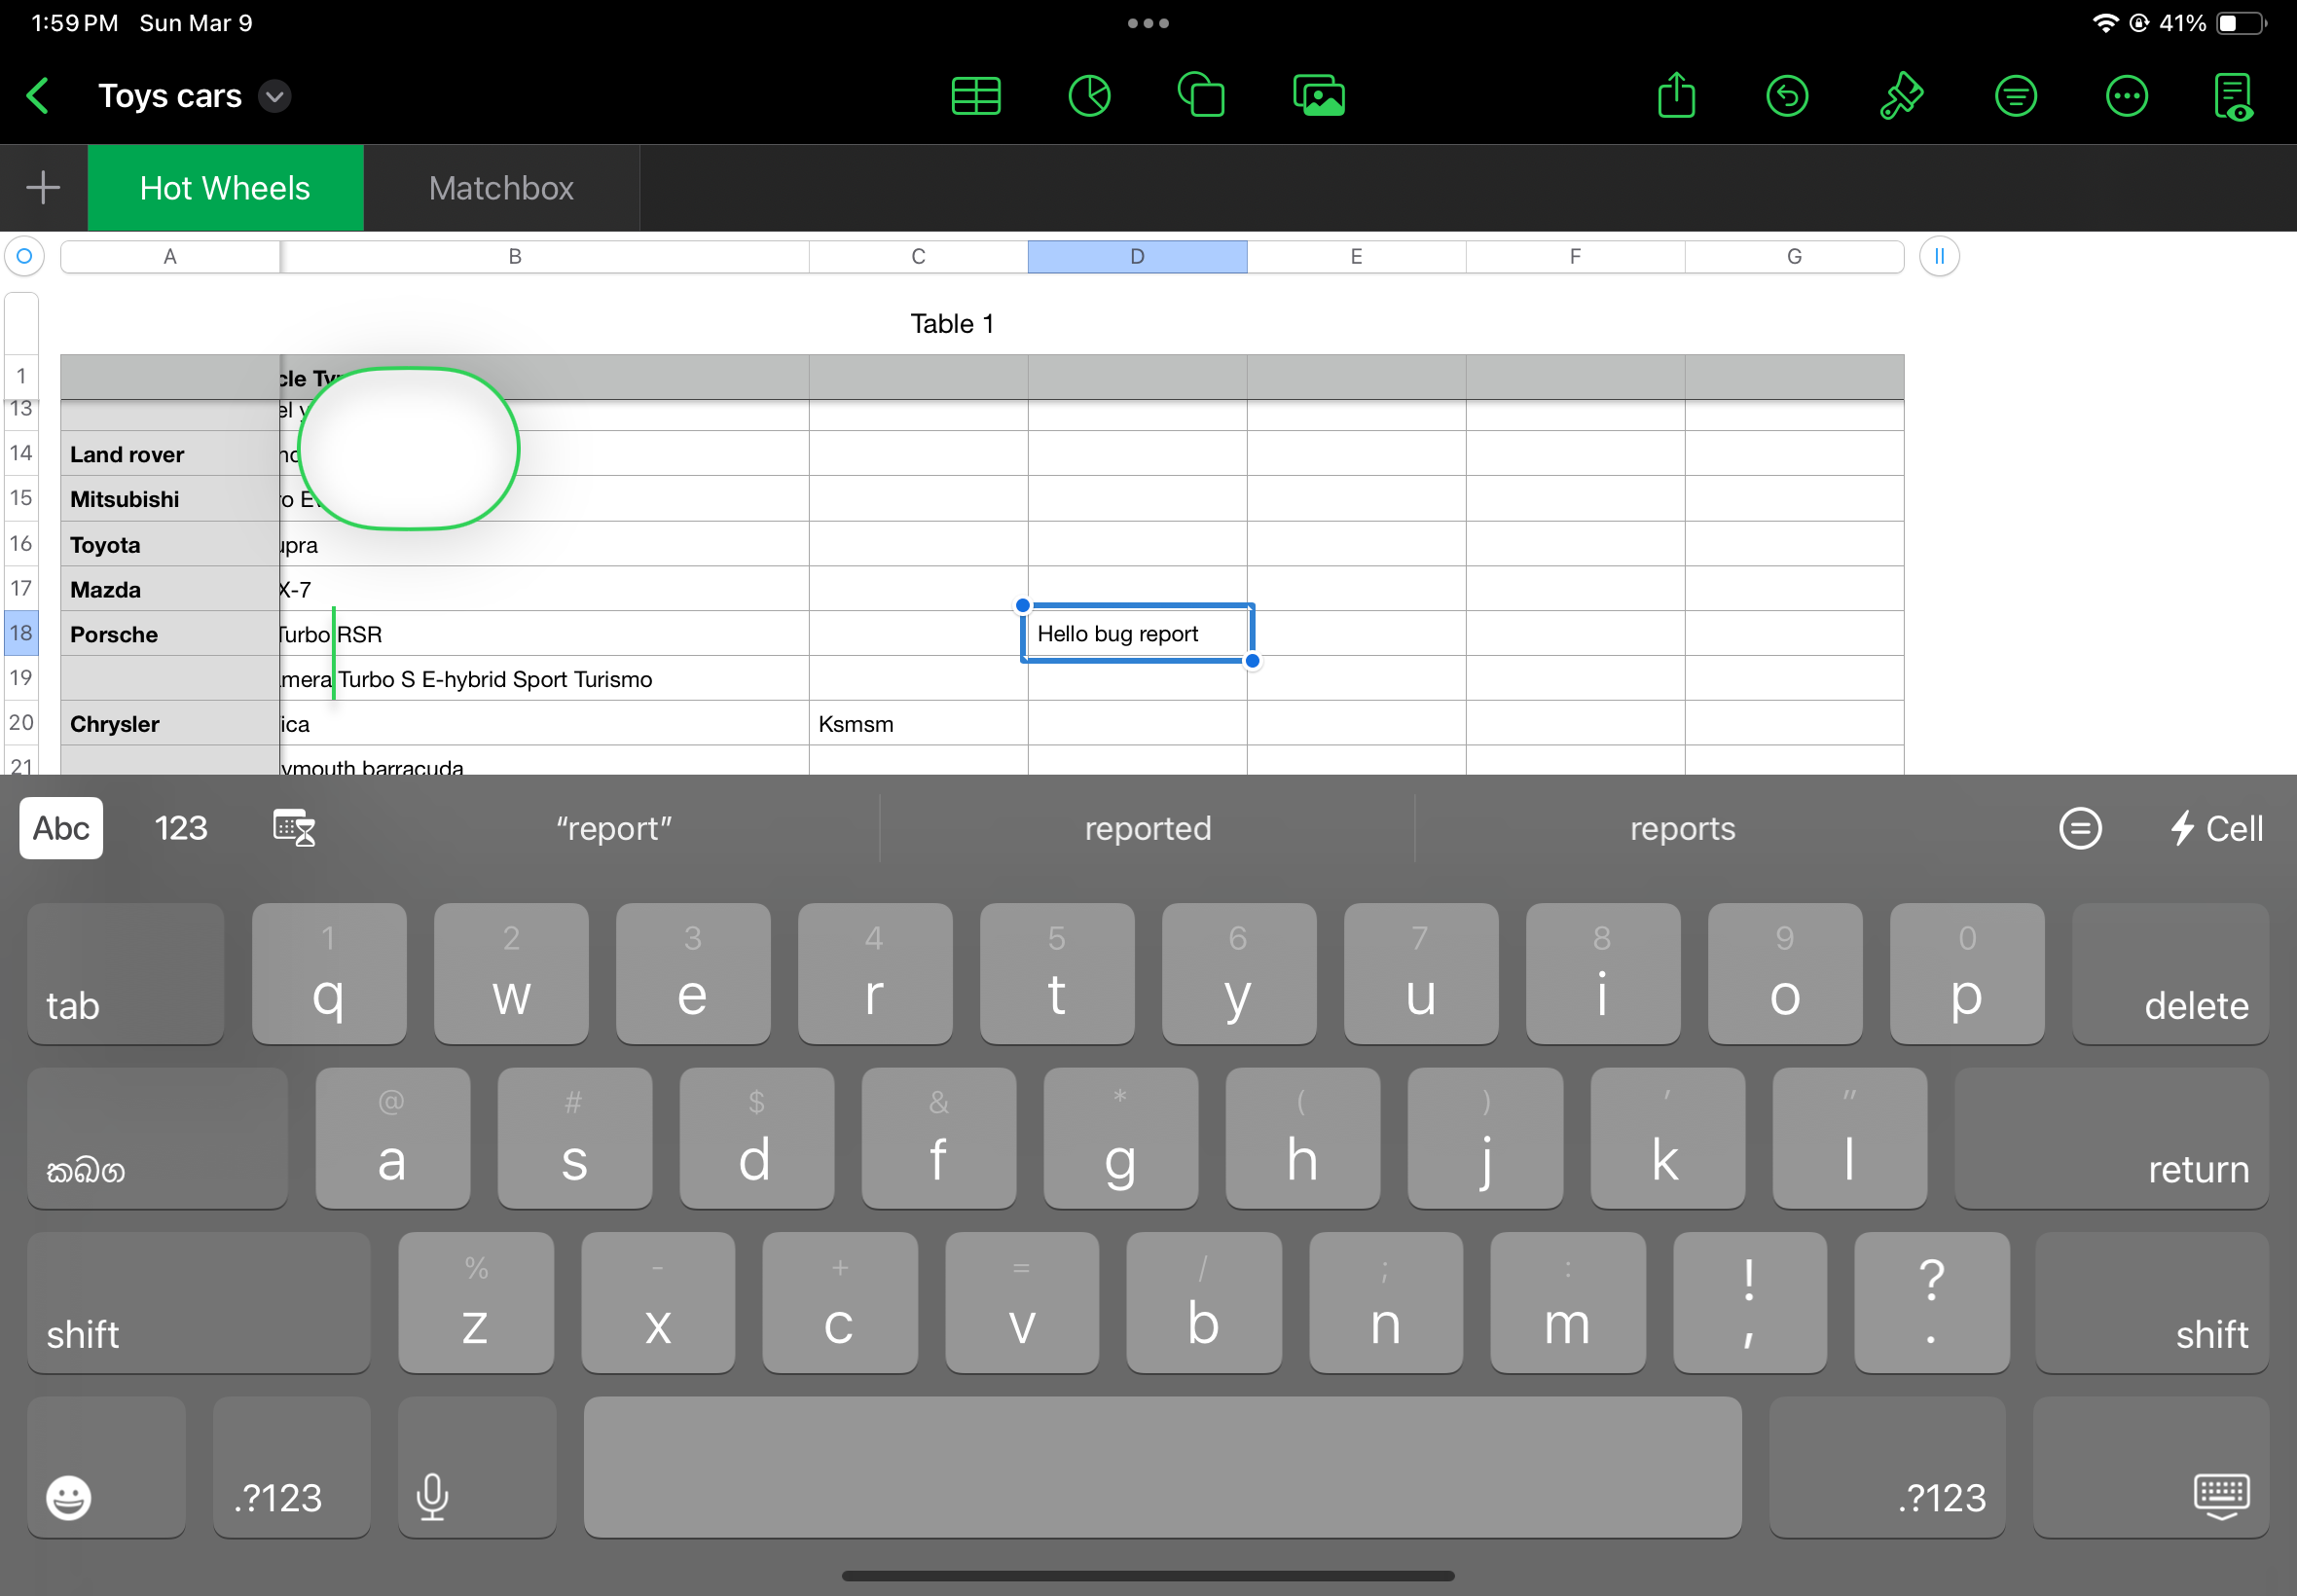This screenshot has width=2297, height=1596.
Task: Tap the Share icon in toolbar
Action: [x=1676, y=97]
